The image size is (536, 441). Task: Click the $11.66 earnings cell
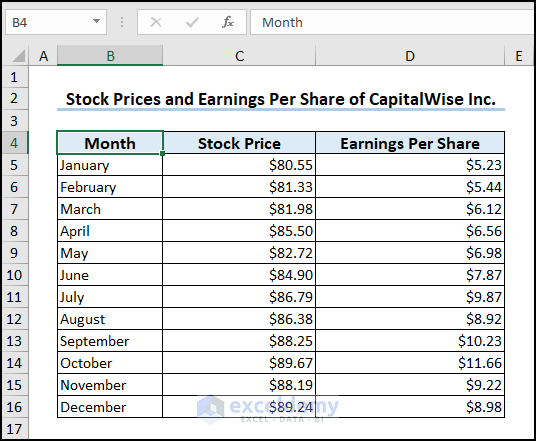pos(410,363)
